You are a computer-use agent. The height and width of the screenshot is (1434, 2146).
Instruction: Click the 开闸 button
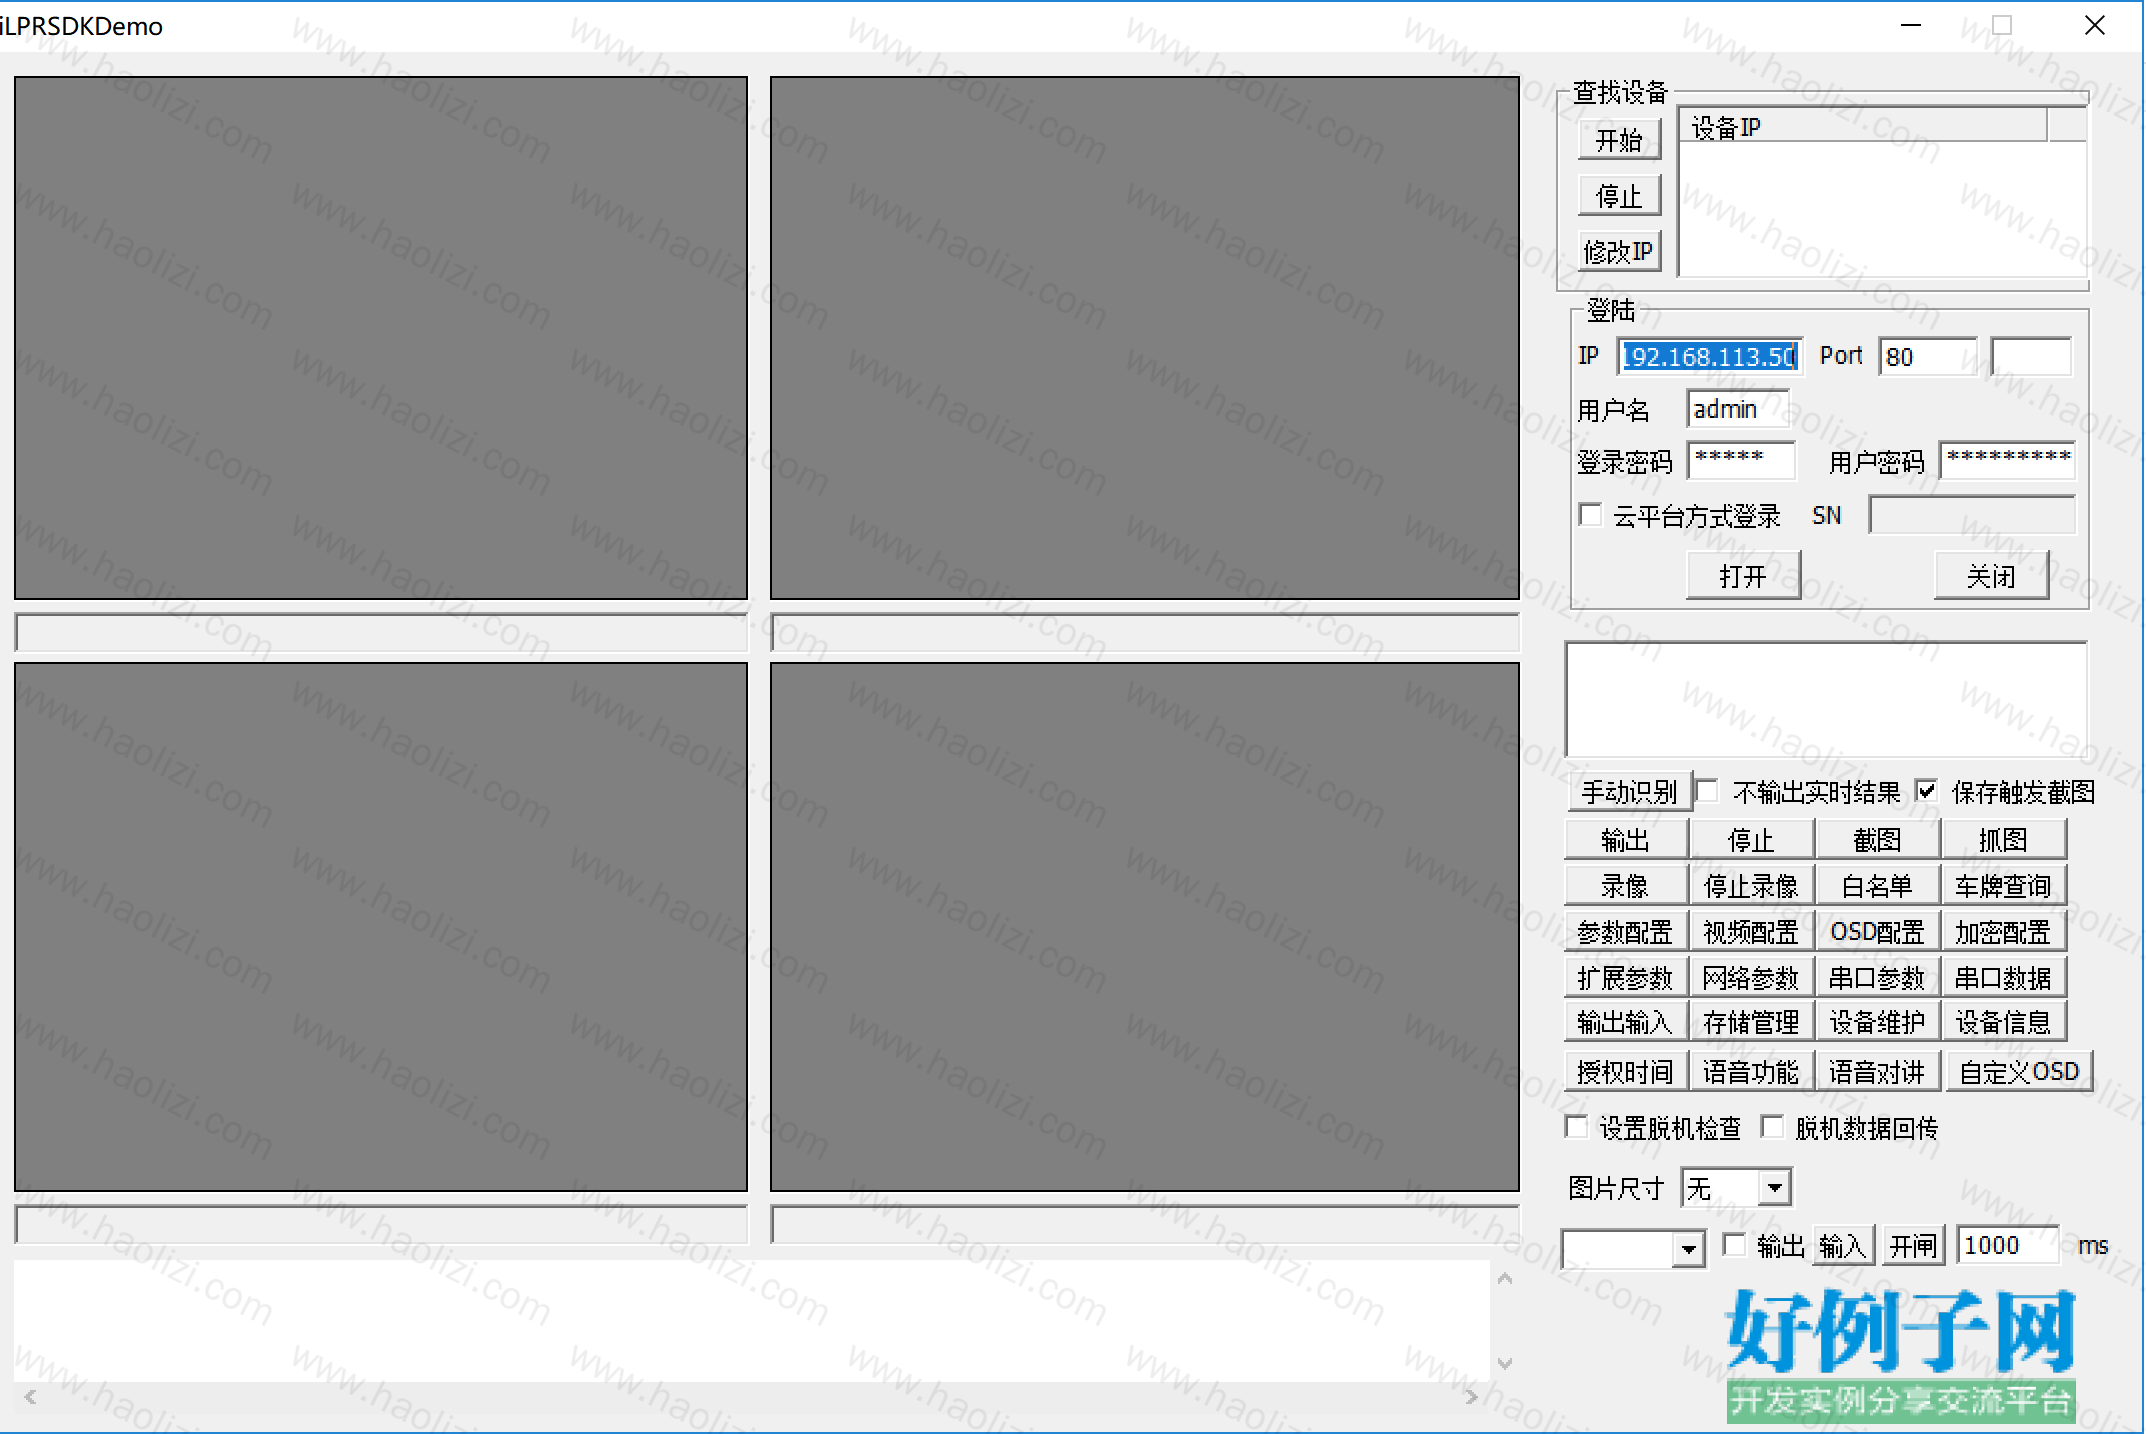pyautogui.click(x=1913, y=1245)
